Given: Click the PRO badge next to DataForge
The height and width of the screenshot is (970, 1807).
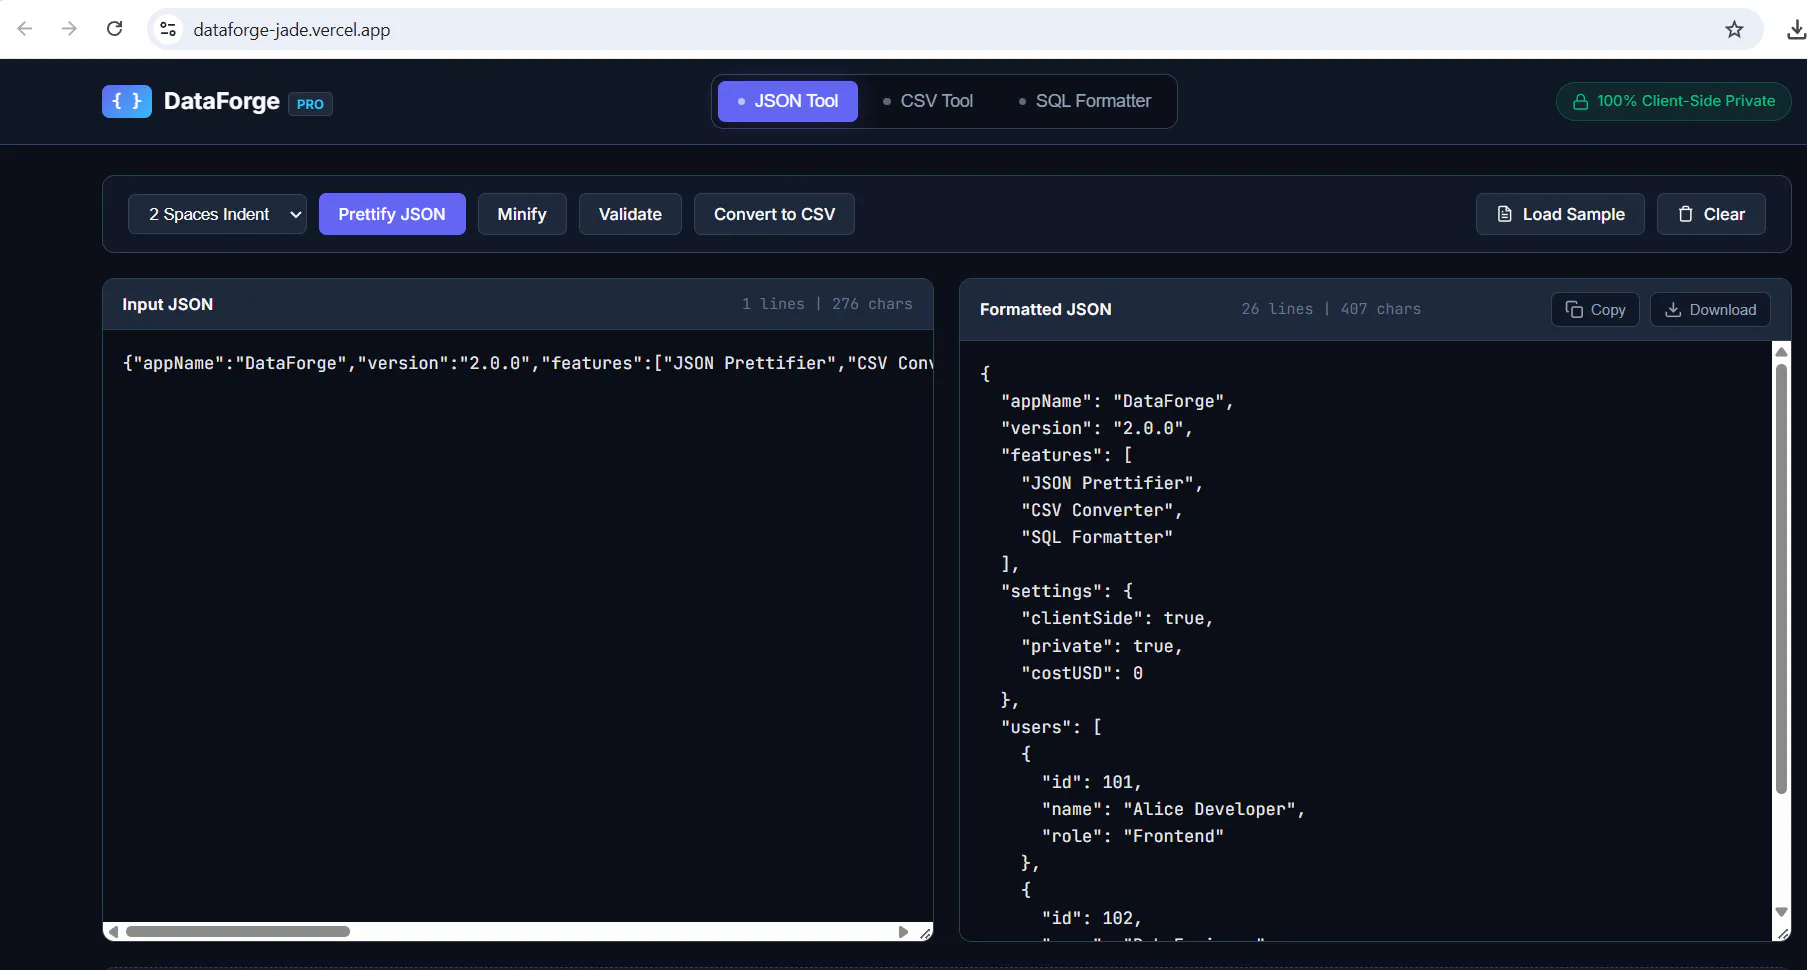Looking at the screenshot, I should [310, 104].
